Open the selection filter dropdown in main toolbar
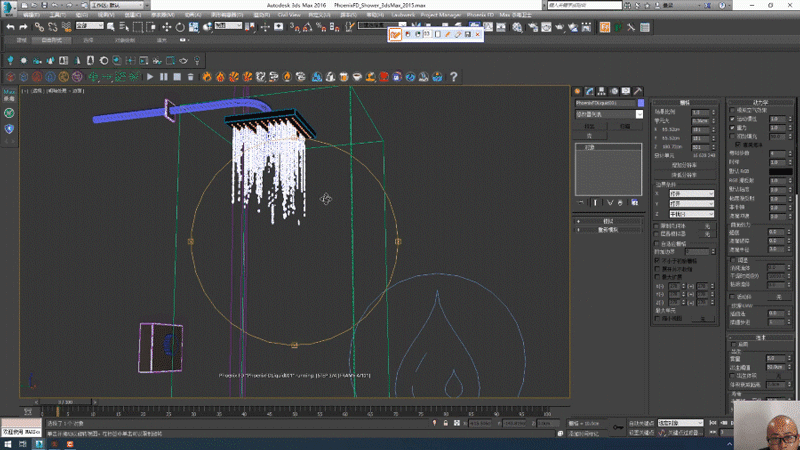Screen dimensions: 800x450 pyautogui.click(x=90, y=26)
